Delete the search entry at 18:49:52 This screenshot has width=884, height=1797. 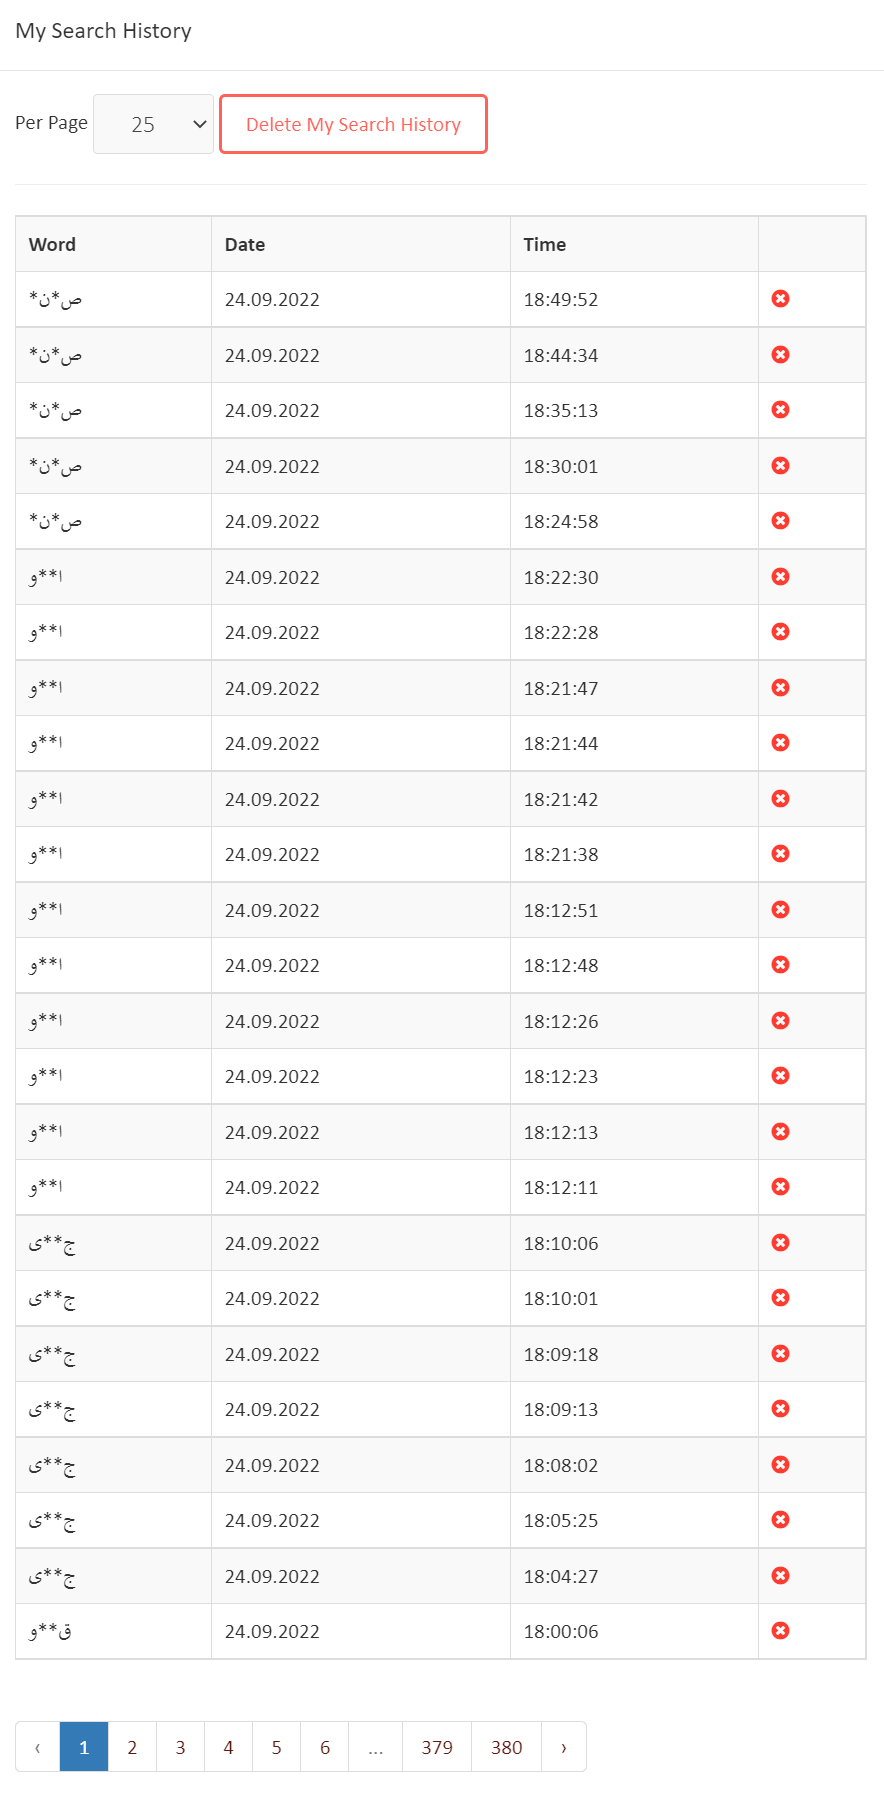(x=781, y=299)
